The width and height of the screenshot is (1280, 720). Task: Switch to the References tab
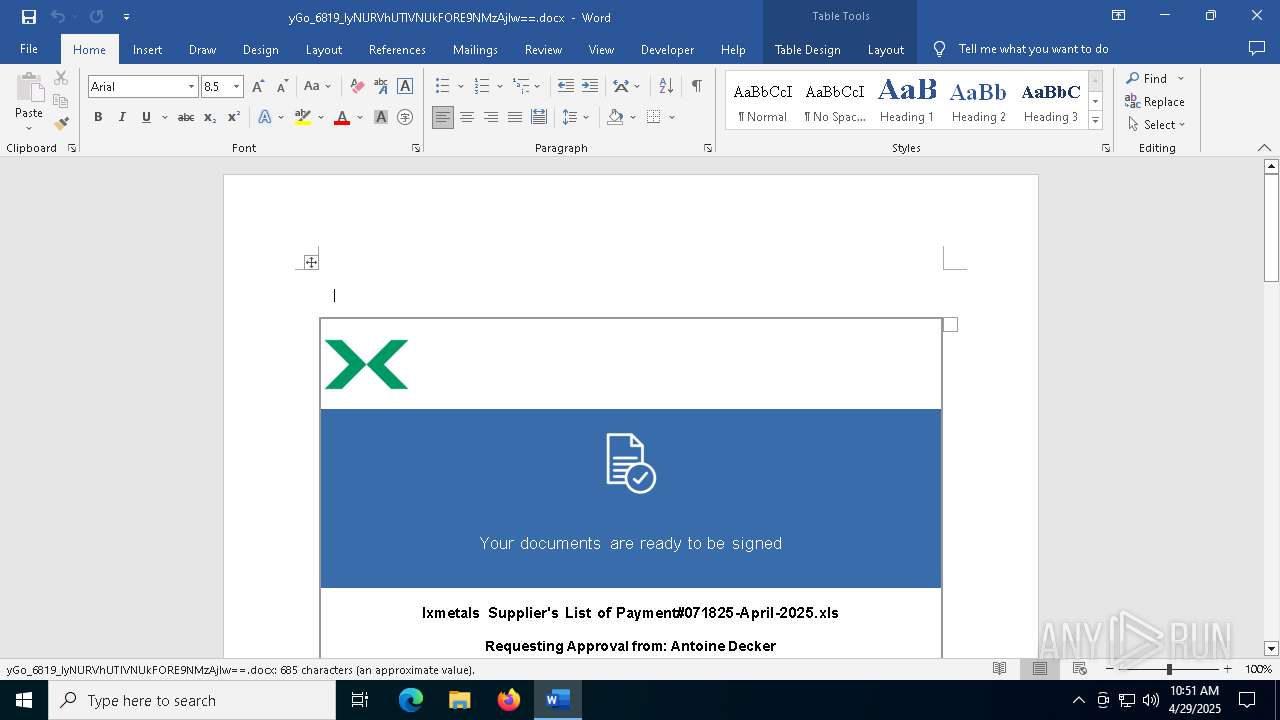pos(397,49)
